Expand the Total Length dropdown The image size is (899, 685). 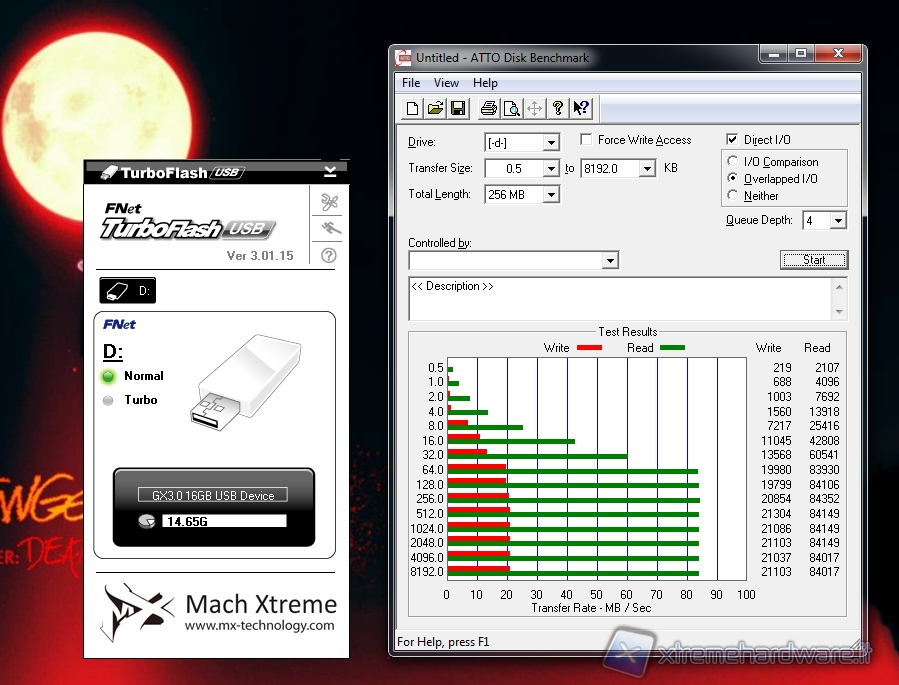coord(550,195)
